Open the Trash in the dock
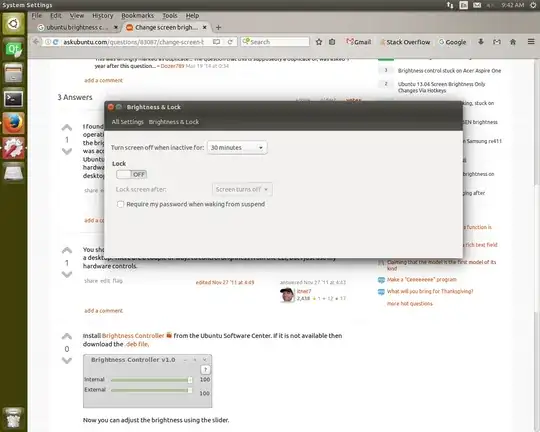The height and width of the screenshot is (432, 540). click(x=13, y=418)
